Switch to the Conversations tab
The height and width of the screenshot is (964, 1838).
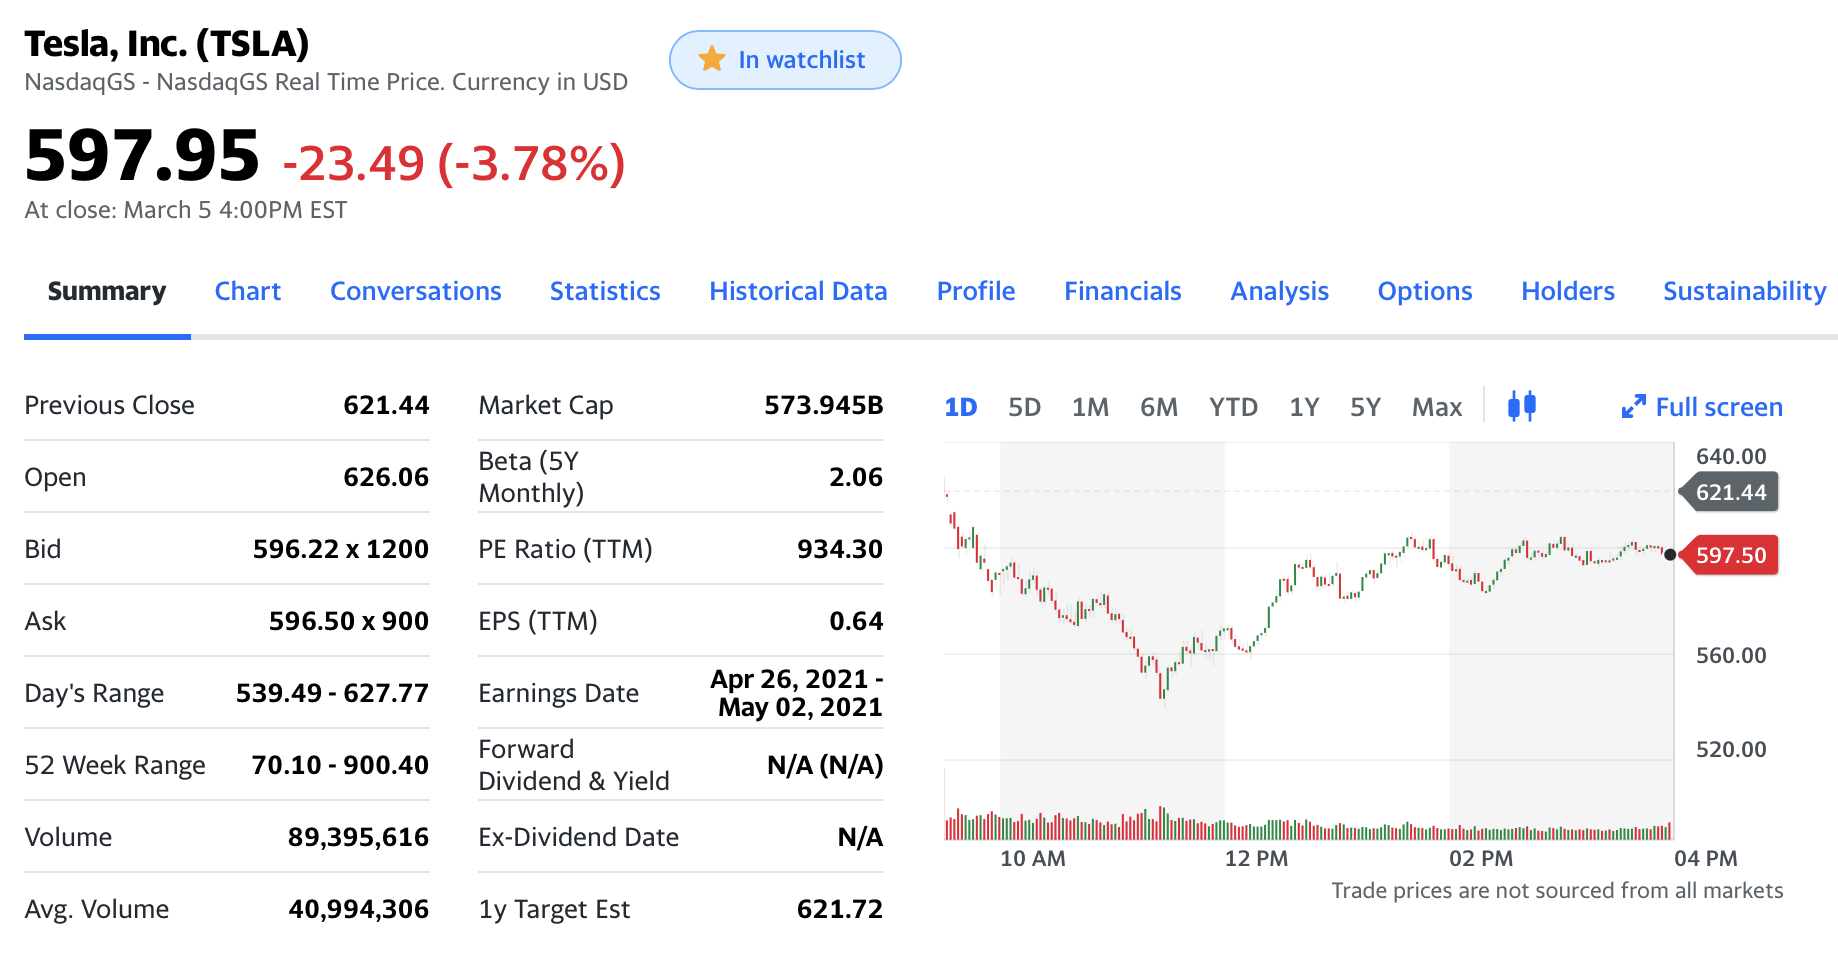416,291
